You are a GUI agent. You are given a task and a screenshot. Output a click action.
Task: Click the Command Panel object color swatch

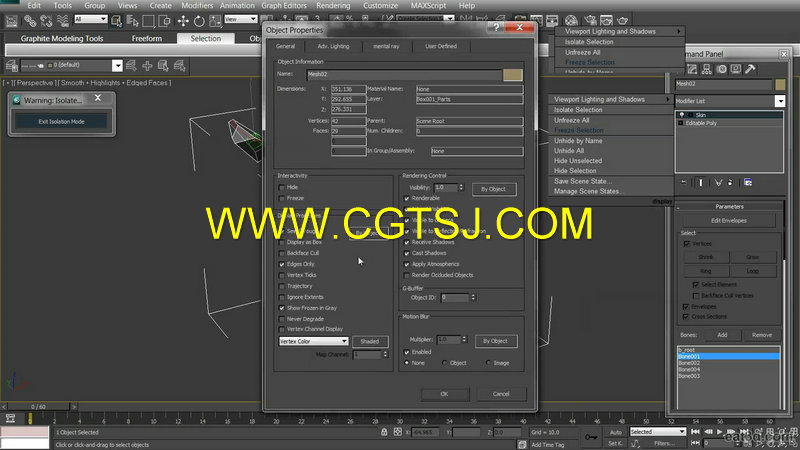(x=780, y=84)
